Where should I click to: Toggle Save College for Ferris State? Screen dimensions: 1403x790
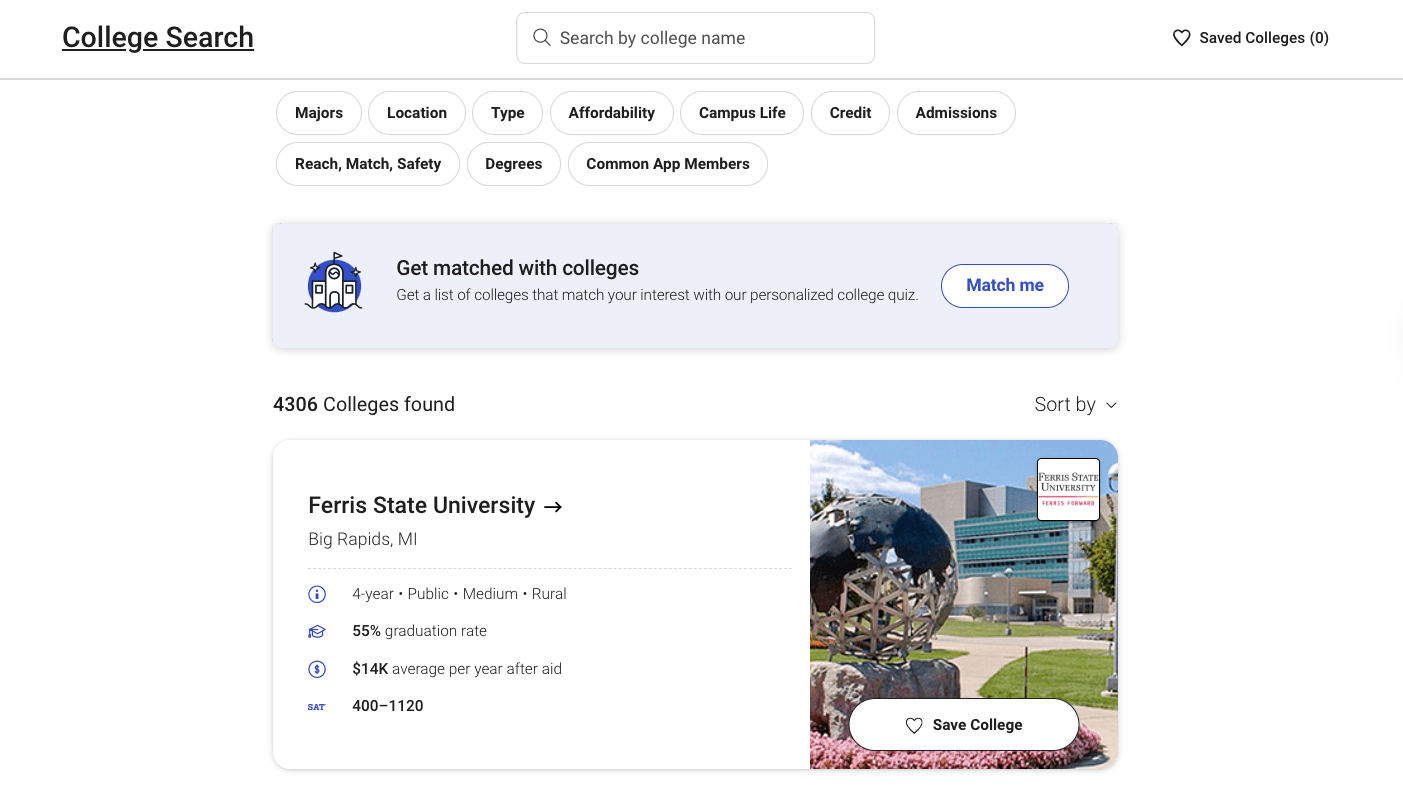[963, 725]
